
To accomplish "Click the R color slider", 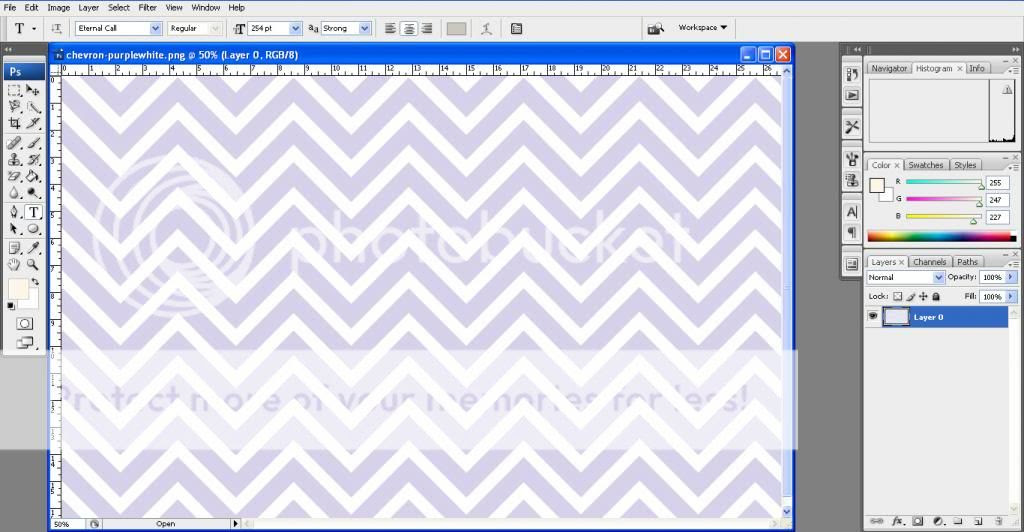I will pos(944,183).
